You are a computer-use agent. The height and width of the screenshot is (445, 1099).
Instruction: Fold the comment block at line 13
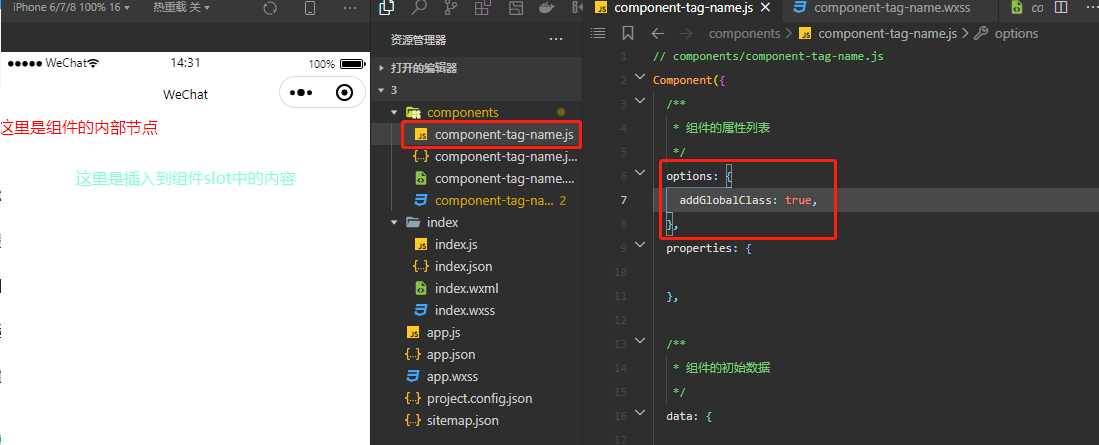(x=639, y=340)
